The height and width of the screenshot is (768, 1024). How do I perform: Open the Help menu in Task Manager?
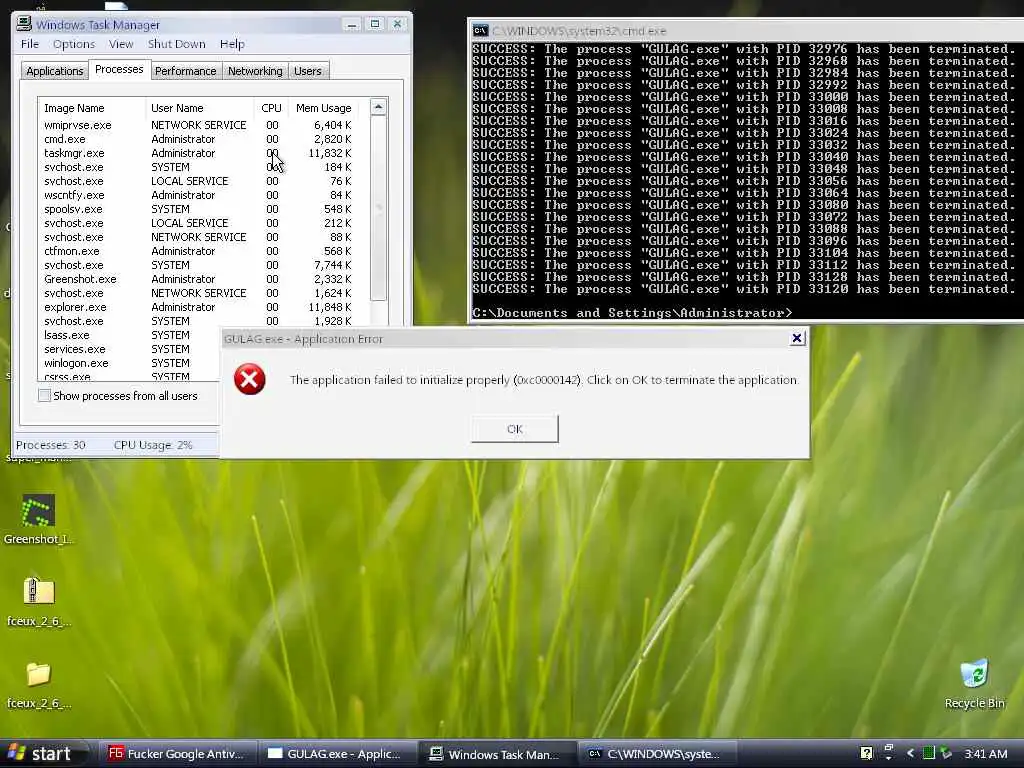tap(232, 44)
